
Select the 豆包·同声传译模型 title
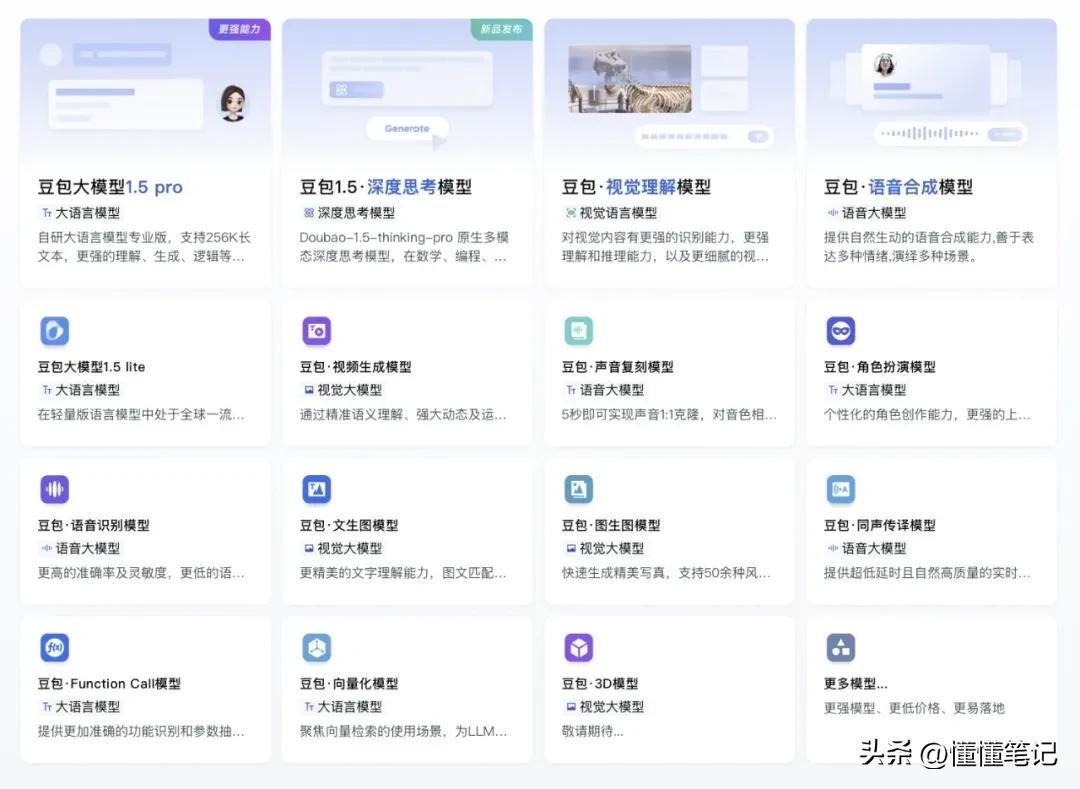[x=880, y=525]
